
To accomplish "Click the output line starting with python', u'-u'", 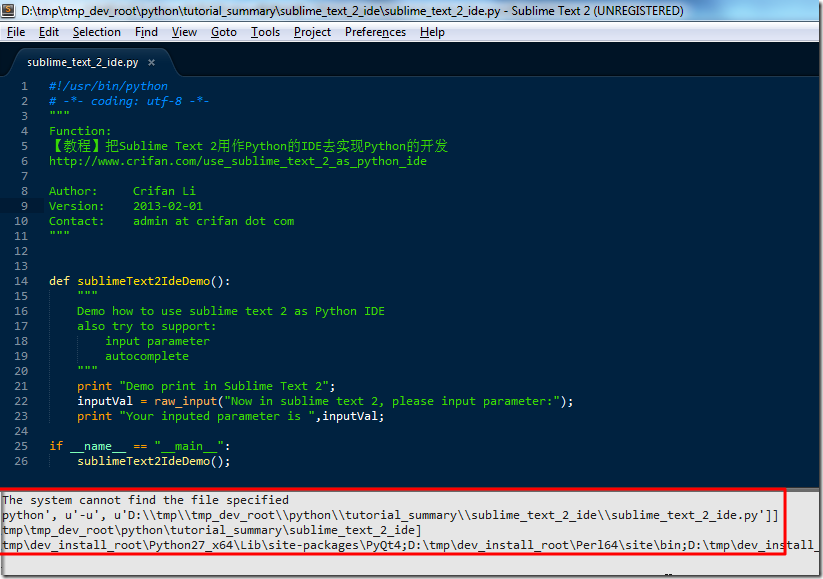I will [x=391, y=515].
